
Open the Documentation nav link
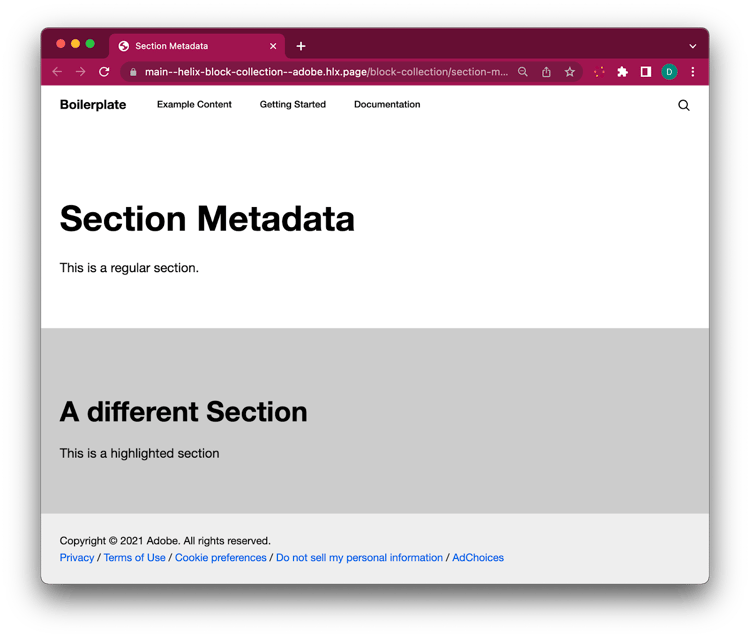[x=387, y=105]
